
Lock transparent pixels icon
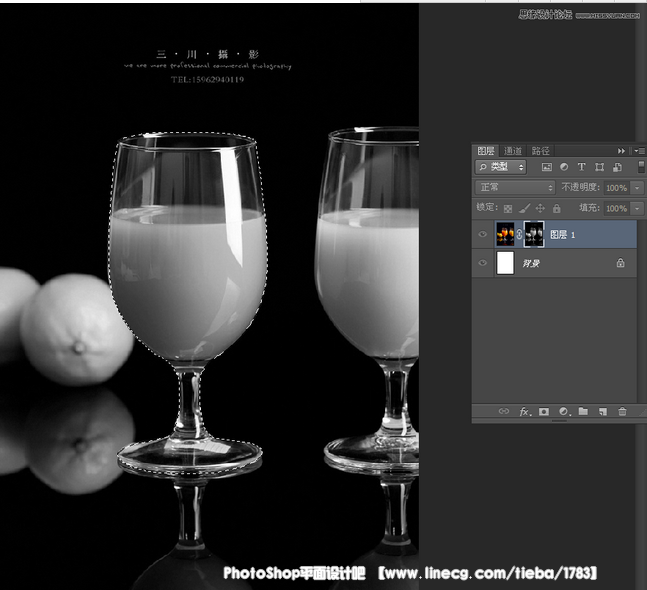[x=508, y=208]
